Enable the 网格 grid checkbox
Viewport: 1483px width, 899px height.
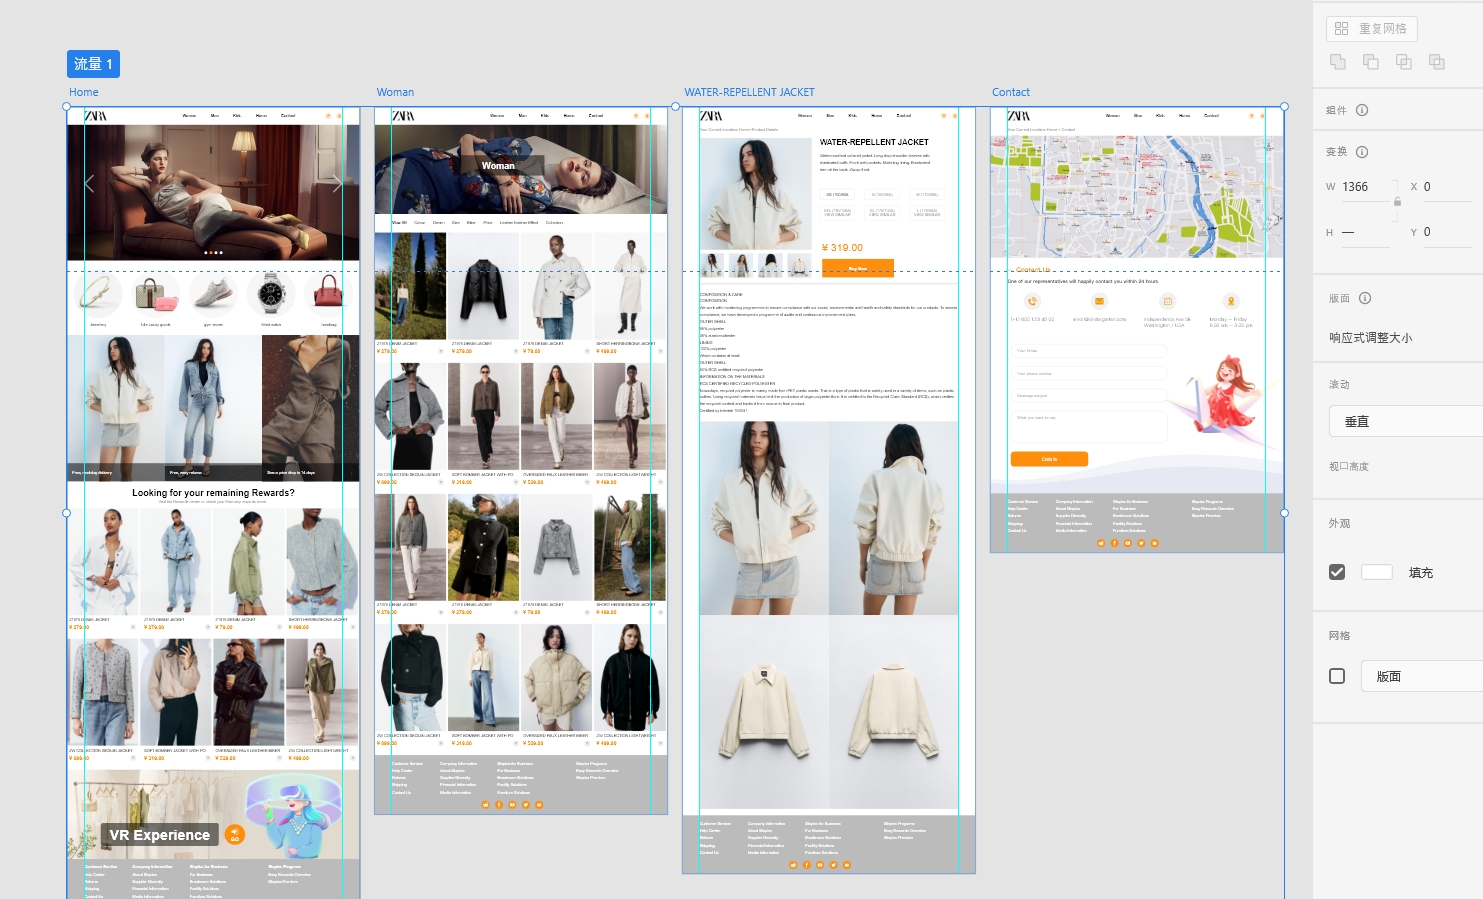coord(1337,676)
